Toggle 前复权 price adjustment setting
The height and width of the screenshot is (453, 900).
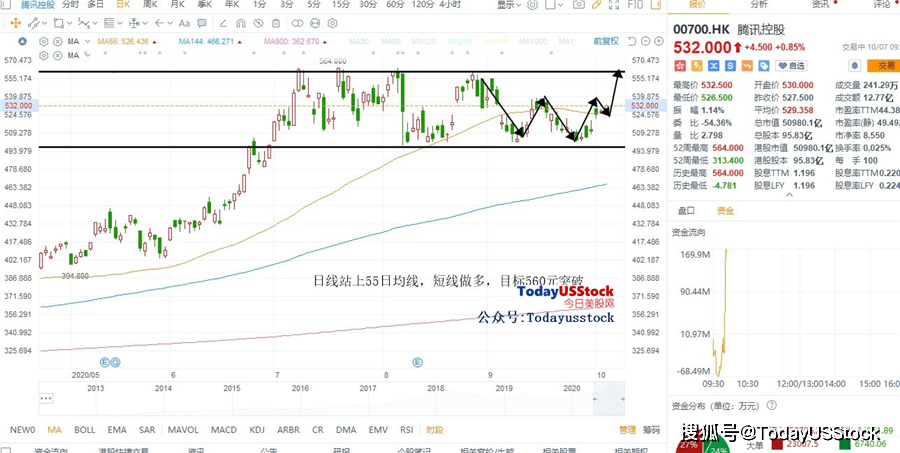[606, 41]
